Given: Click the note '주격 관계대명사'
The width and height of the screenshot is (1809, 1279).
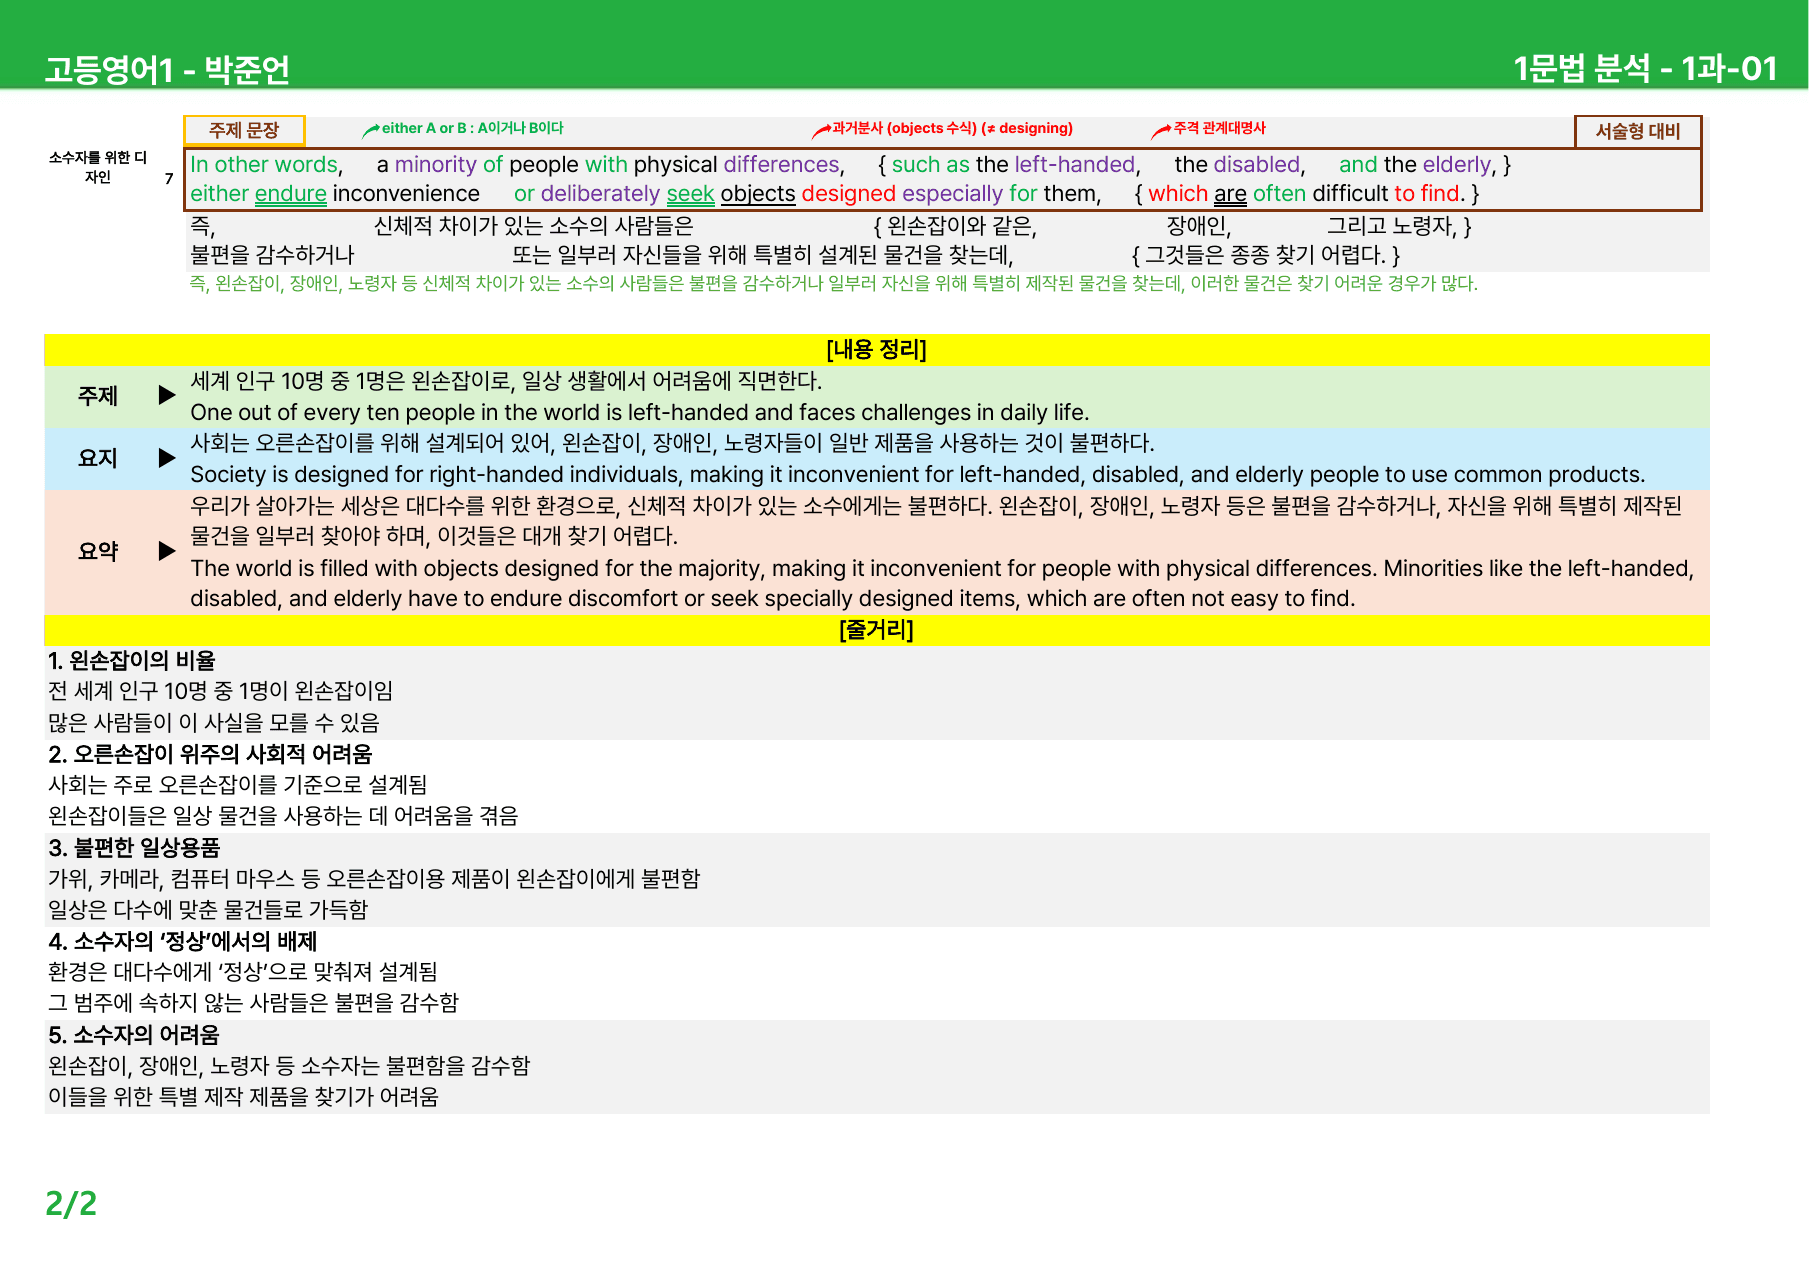Looking at the screenshot, I should tap(1219, 128).
